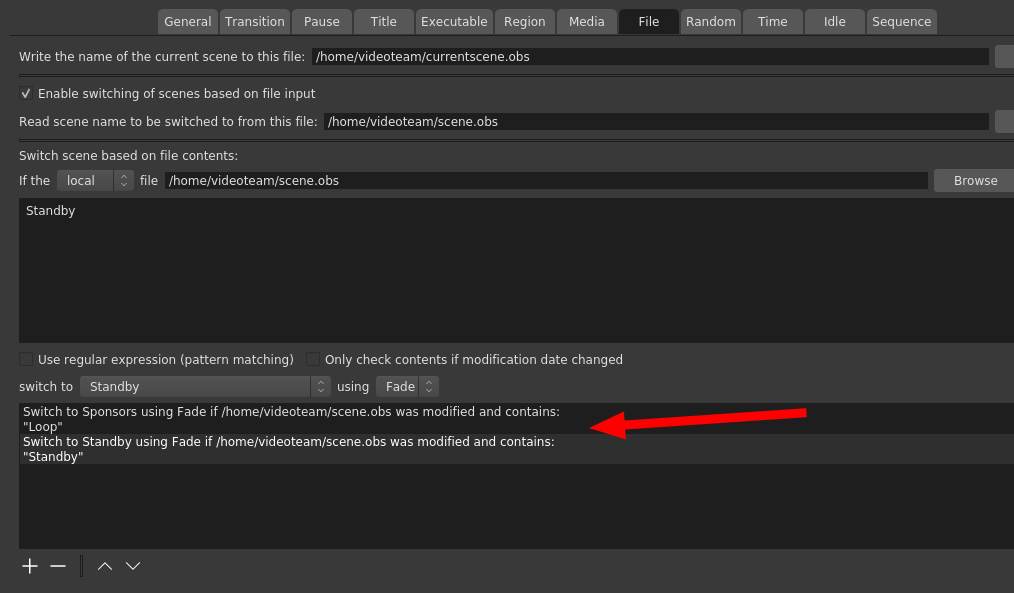The height and width of the screenshot is (593, 1014).
Task: Open the Idle tab
Action: (x=835, y=22)
